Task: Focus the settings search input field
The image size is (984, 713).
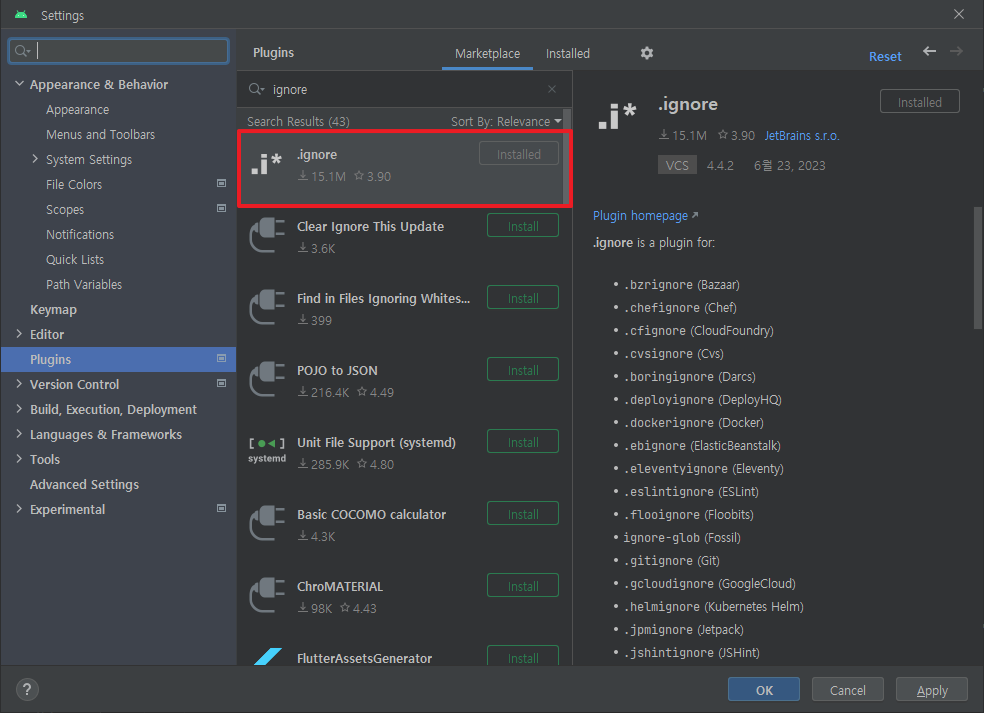Action: [119, 51]
